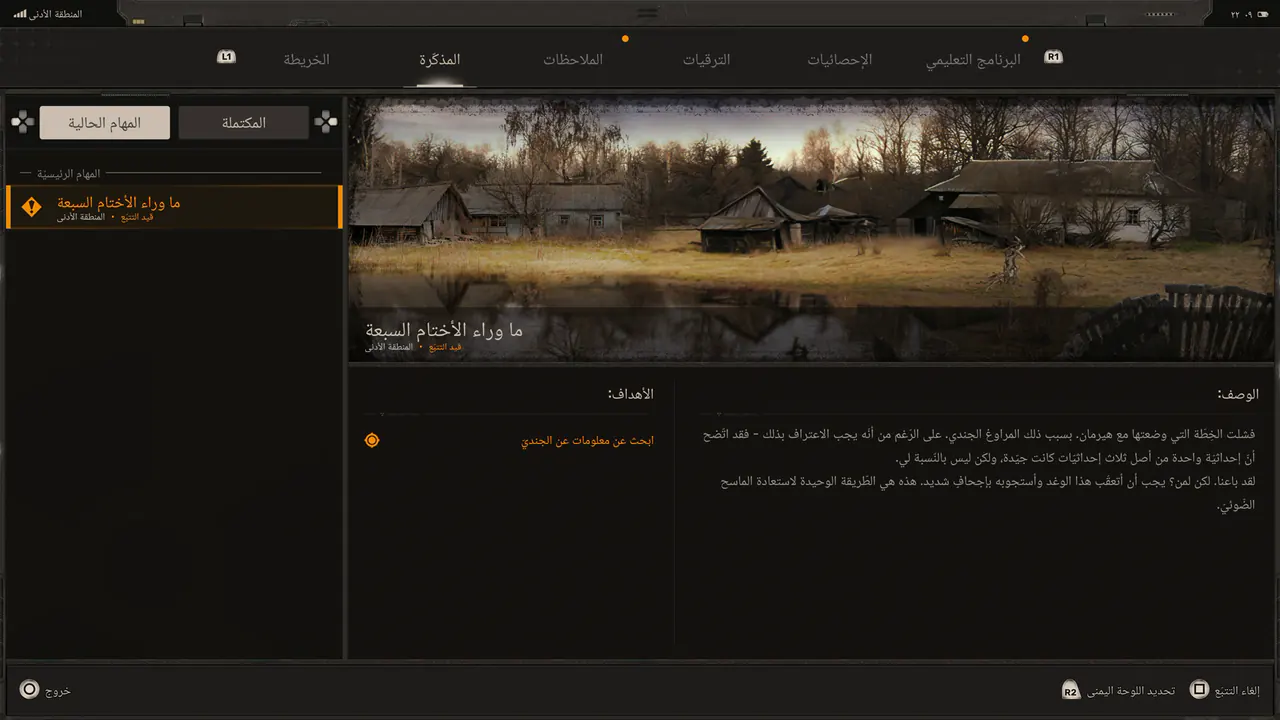Open the الملاحظات notes tab

point(573,60)
